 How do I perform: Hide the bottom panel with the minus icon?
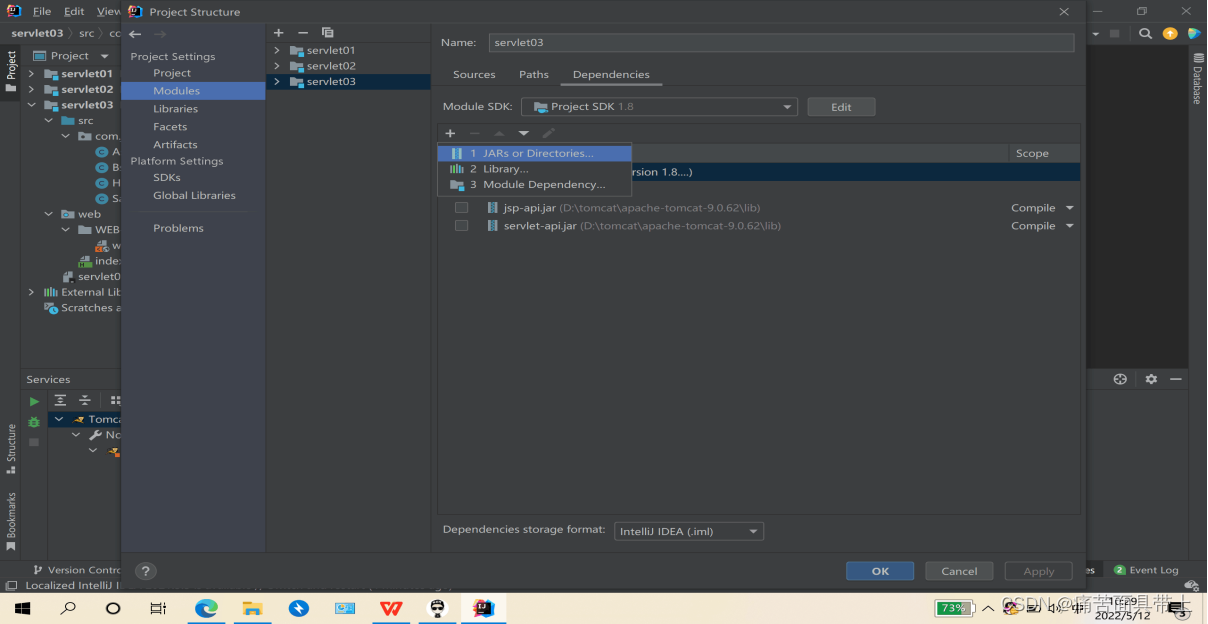coord(1176,379)
